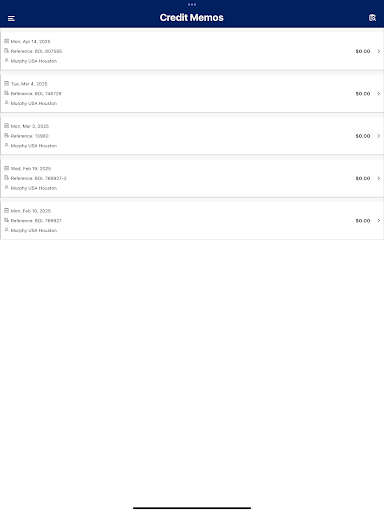This screenshot has width=384, height=512.
Task: Tap the $0.00 amount on the Mar 3 memo
Action: (363, 136)
